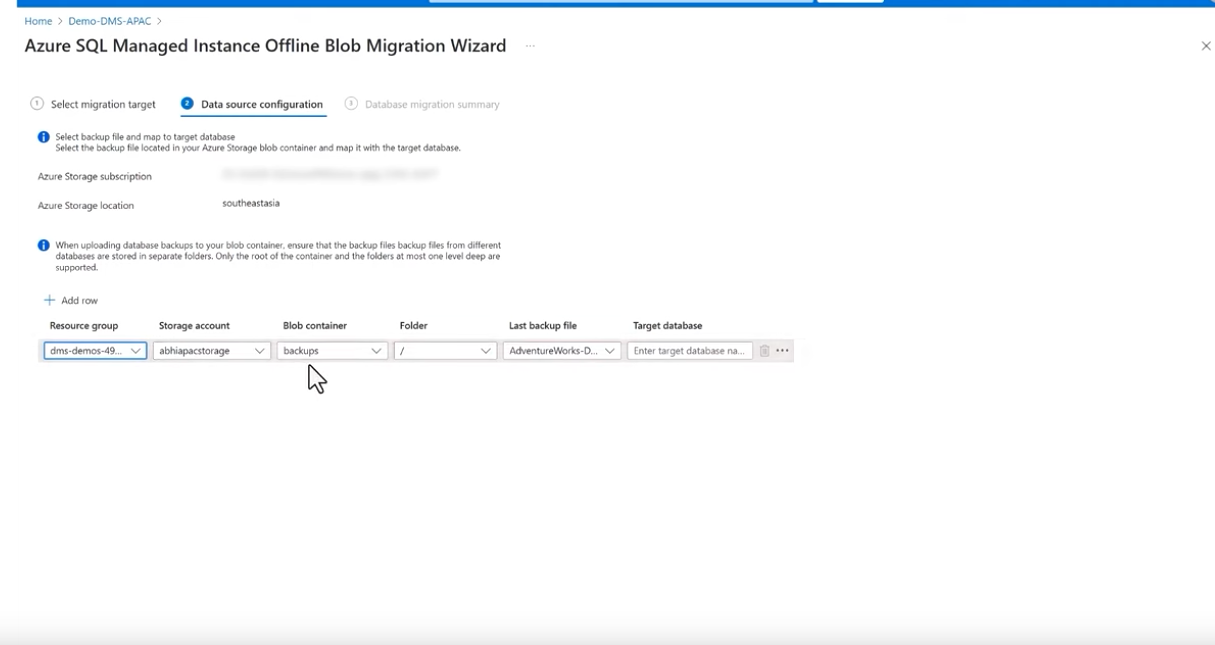Go to Select migration target step
The width and height of the screenshot is (1215, 645).
[x=103, y=104]
